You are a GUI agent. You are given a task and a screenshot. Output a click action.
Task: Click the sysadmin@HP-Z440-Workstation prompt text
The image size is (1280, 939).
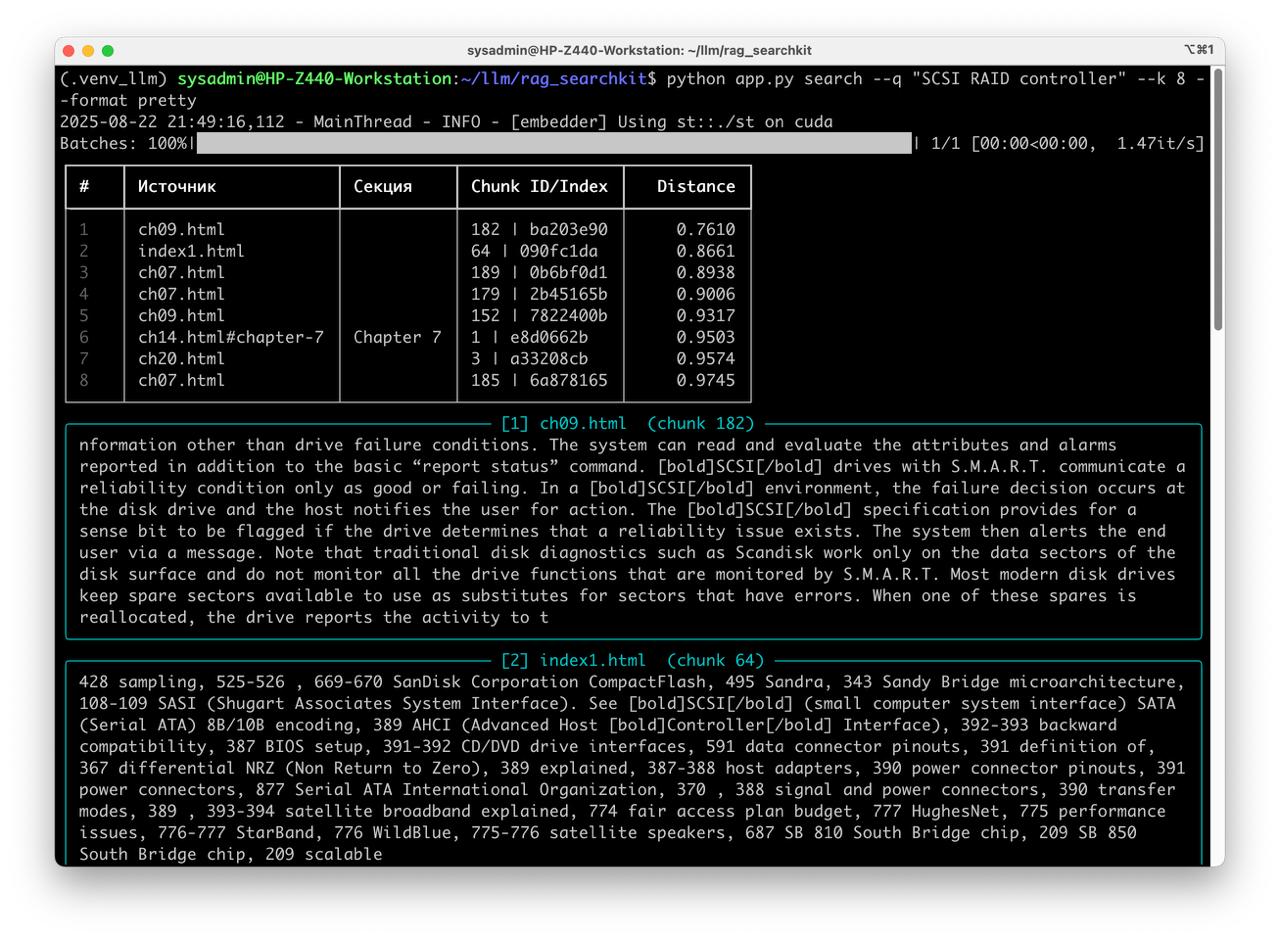tap(314, 79)
